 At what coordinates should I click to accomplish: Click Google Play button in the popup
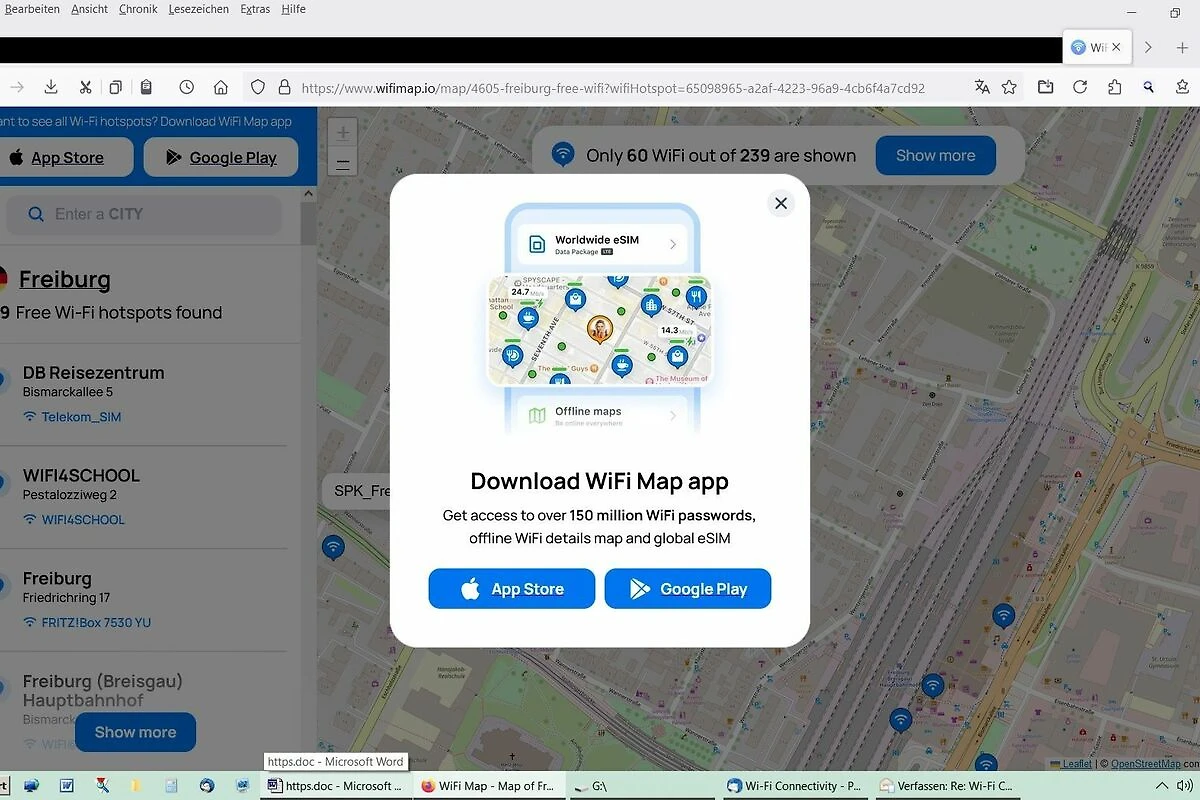click(688, 589)
